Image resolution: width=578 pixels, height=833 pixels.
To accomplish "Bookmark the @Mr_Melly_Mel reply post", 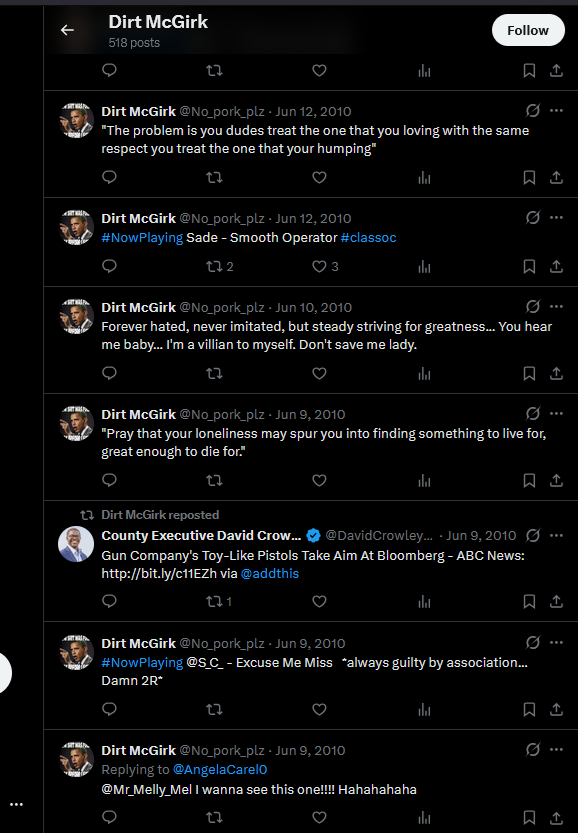I will click(x=529, y=817).
